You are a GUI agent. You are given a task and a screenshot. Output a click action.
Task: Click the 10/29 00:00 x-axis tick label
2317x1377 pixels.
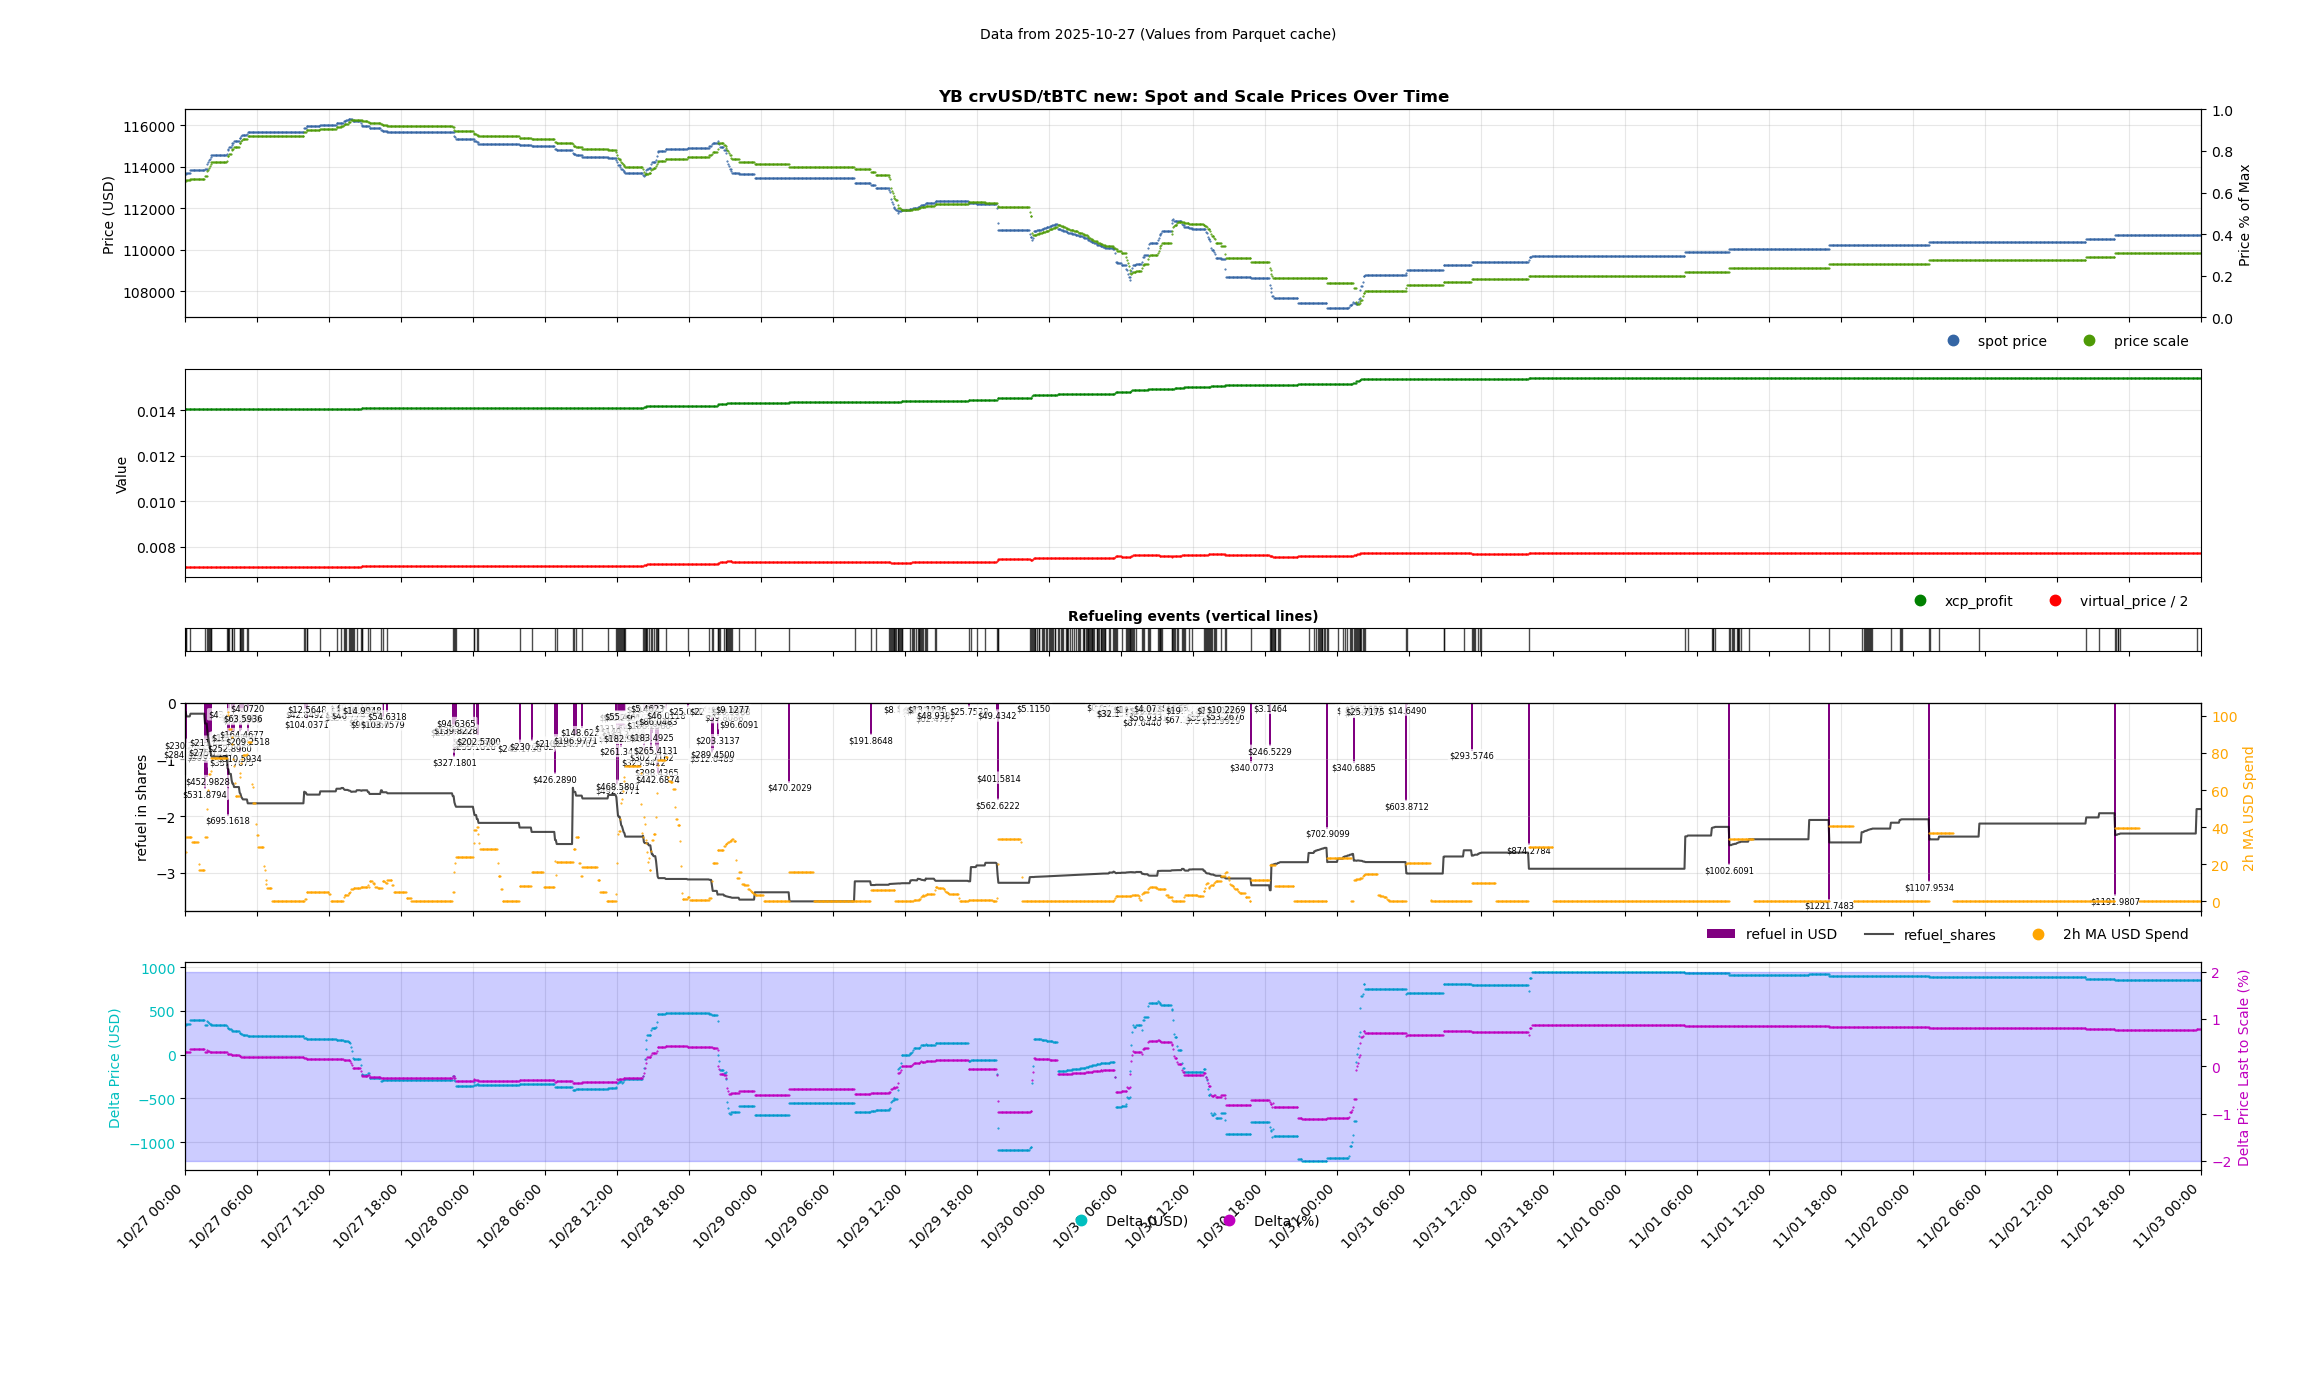(726, 1216)
